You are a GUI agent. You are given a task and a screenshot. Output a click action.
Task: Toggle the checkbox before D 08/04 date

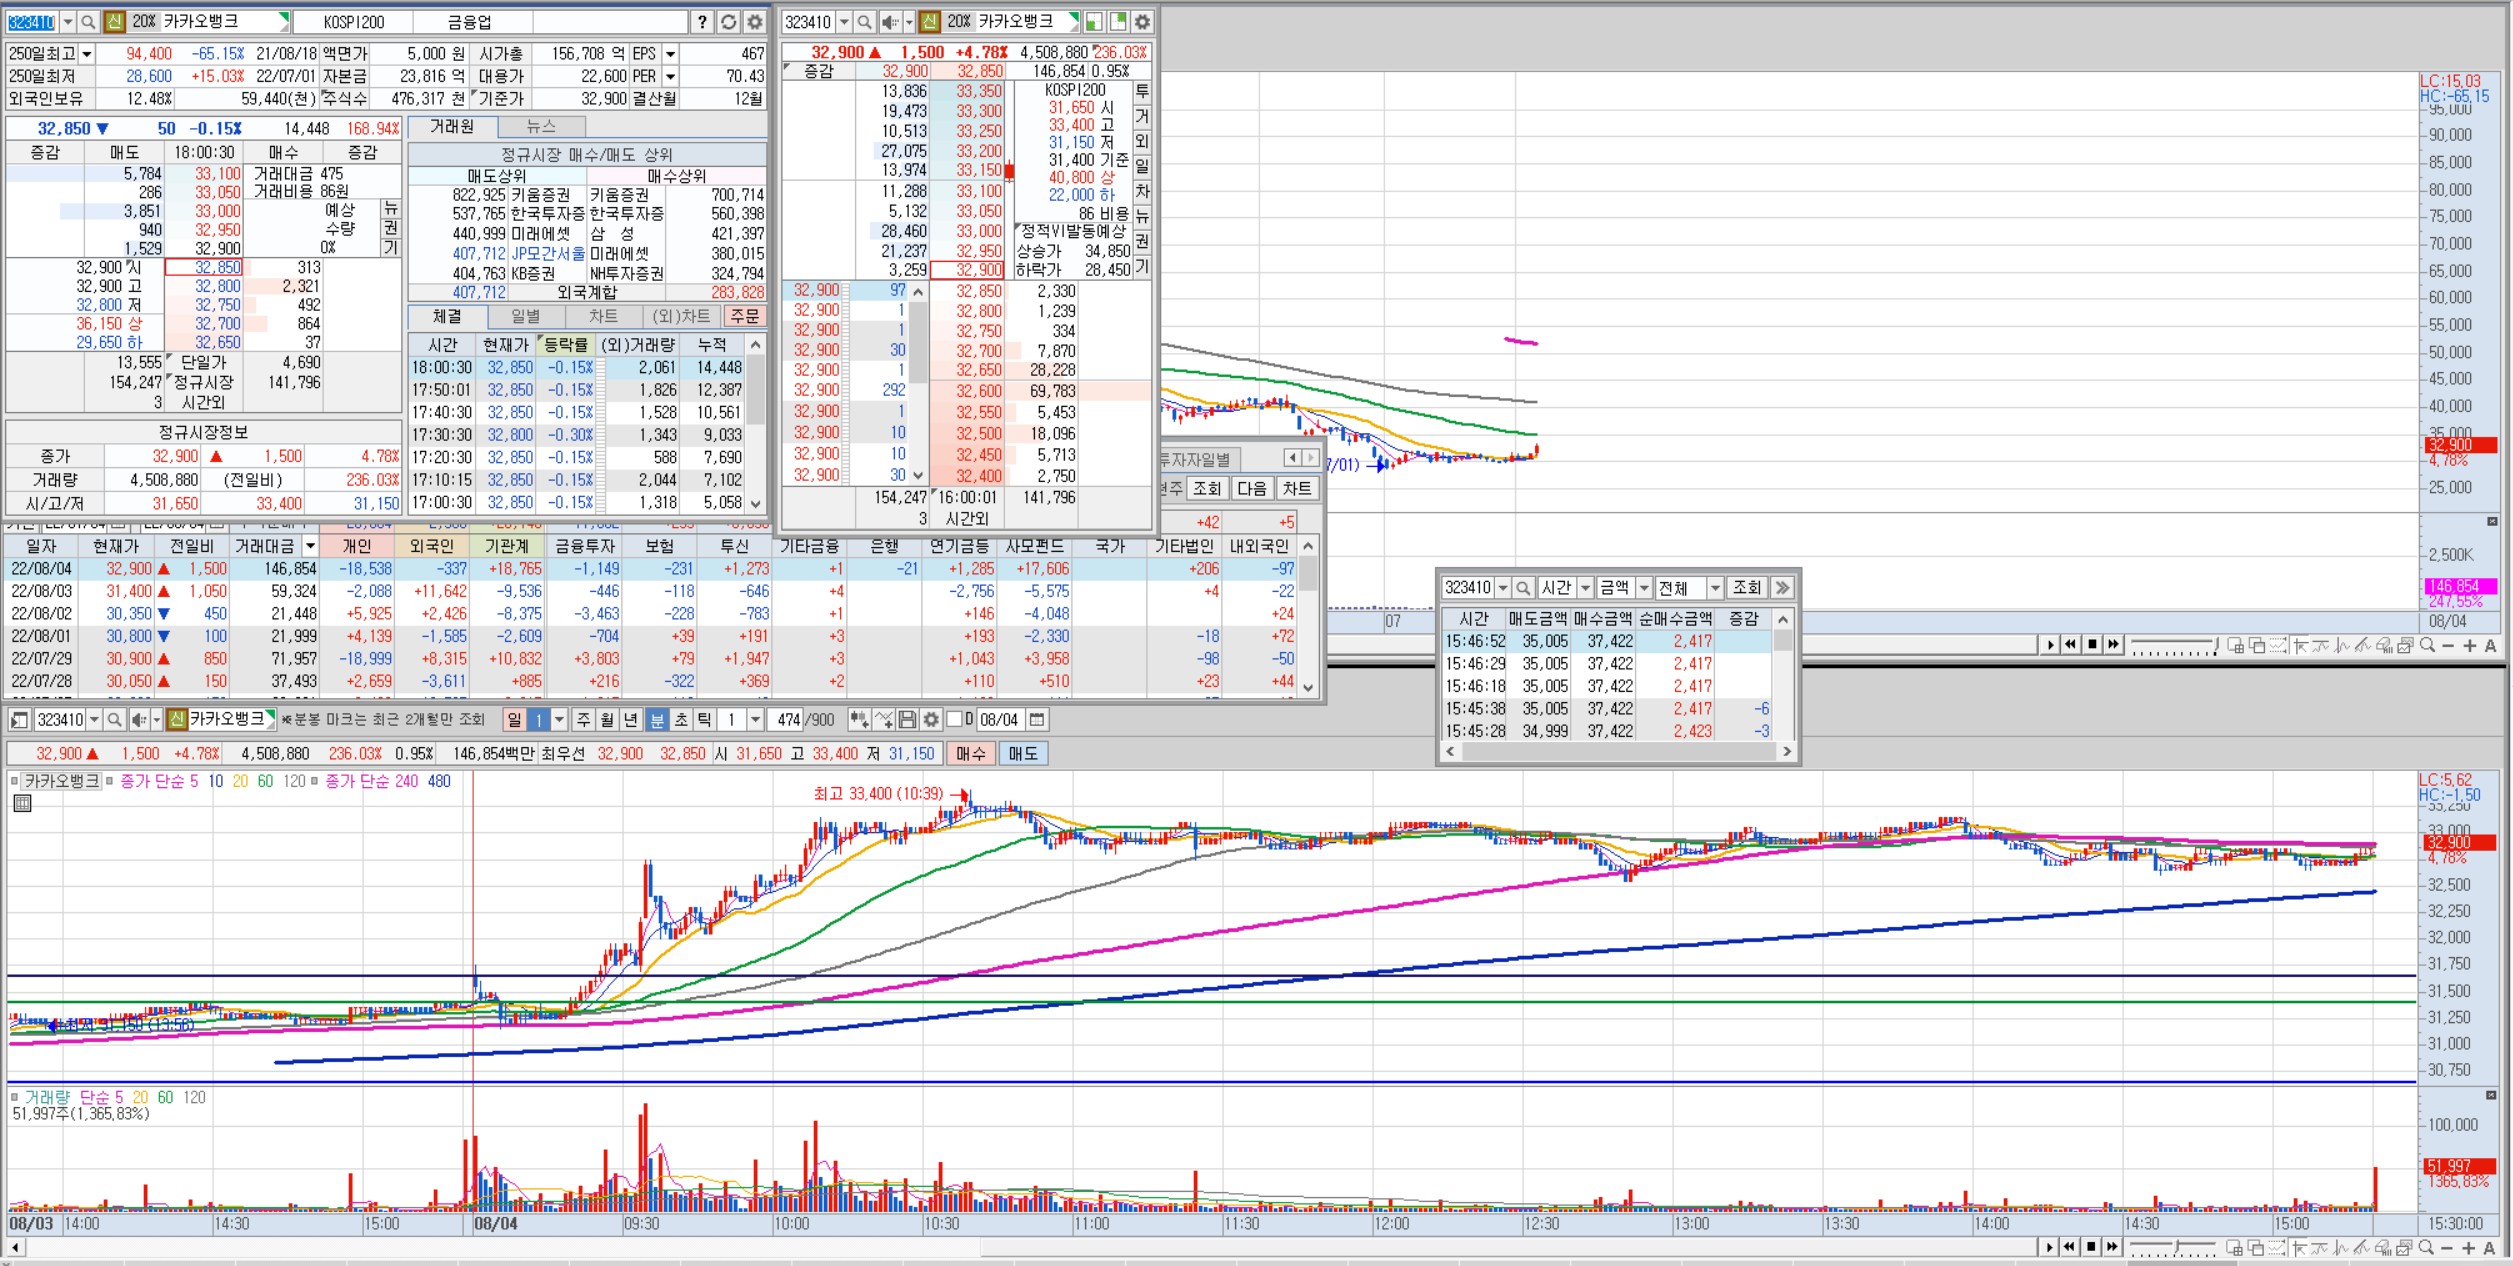(x=954, y=719)
